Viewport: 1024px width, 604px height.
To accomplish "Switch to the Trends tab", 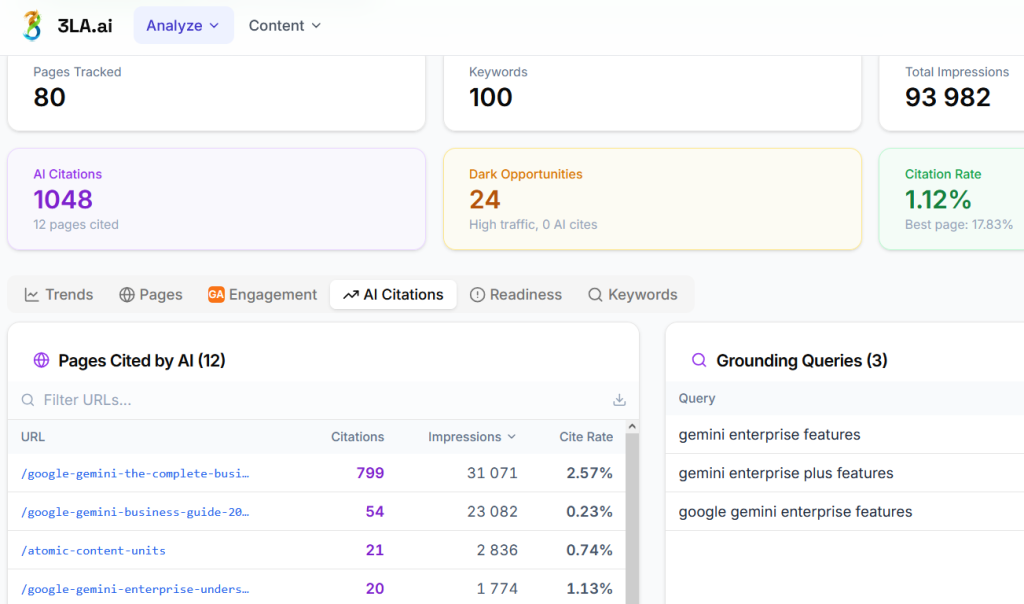I will pyautogui.click(x=59, y=294).
